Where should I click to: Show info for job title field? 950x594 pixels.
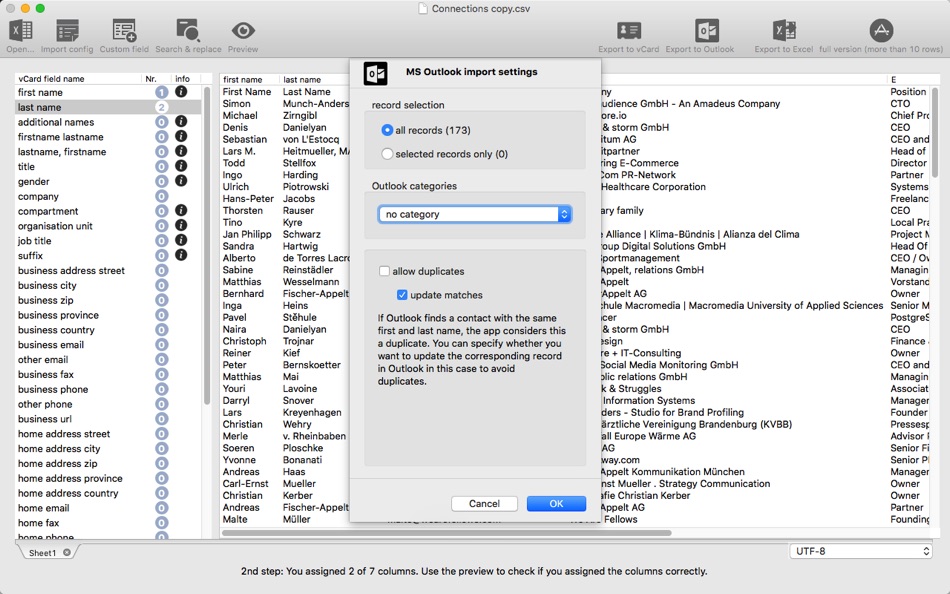point(181,240)
